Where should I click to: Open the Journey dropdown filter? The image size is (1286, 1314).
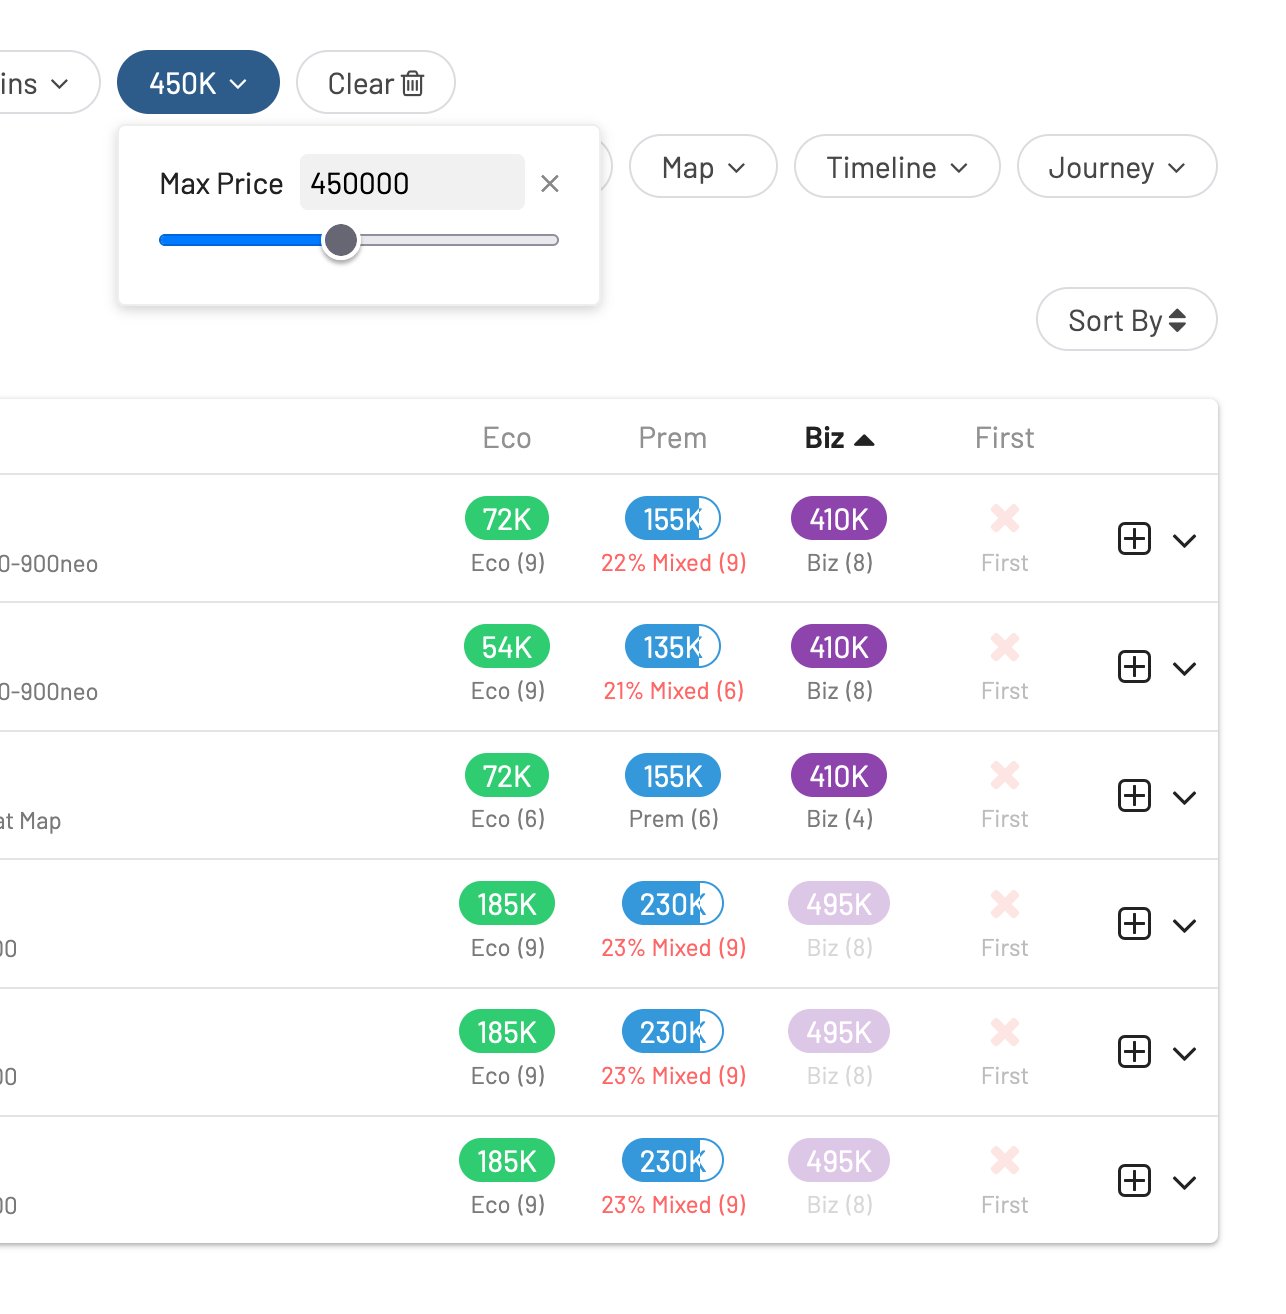1116,167
